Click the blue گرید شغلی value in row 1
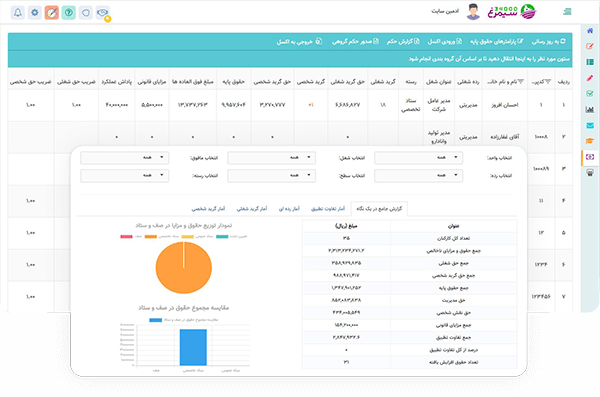Viewport: 600px width, 397px height. pyautogui.click(x=383, y=105)
